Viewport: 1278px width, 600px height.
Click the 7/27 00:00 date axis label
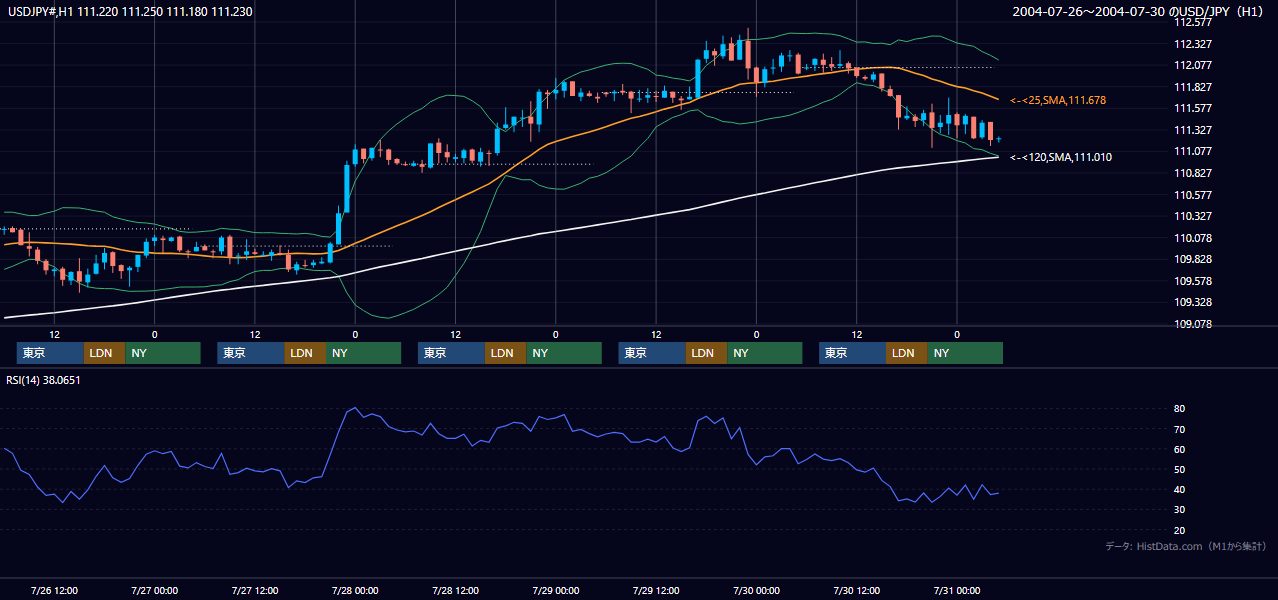pos(155,590)
